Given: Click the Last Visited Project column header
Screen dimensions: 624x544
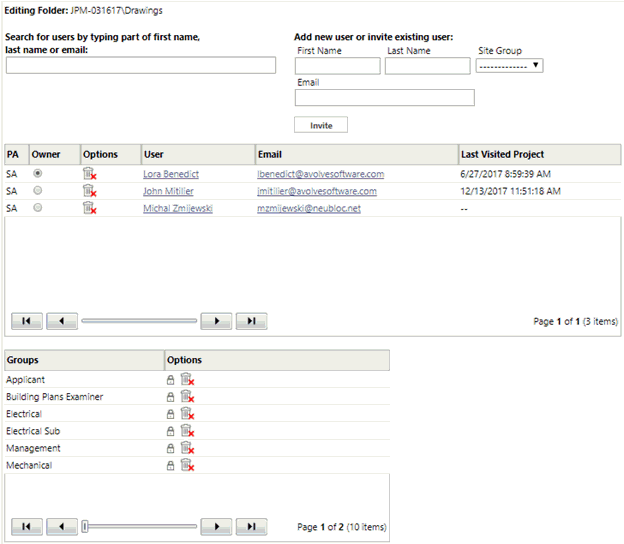Looking at the screenshot, I should tap(502, 154).
